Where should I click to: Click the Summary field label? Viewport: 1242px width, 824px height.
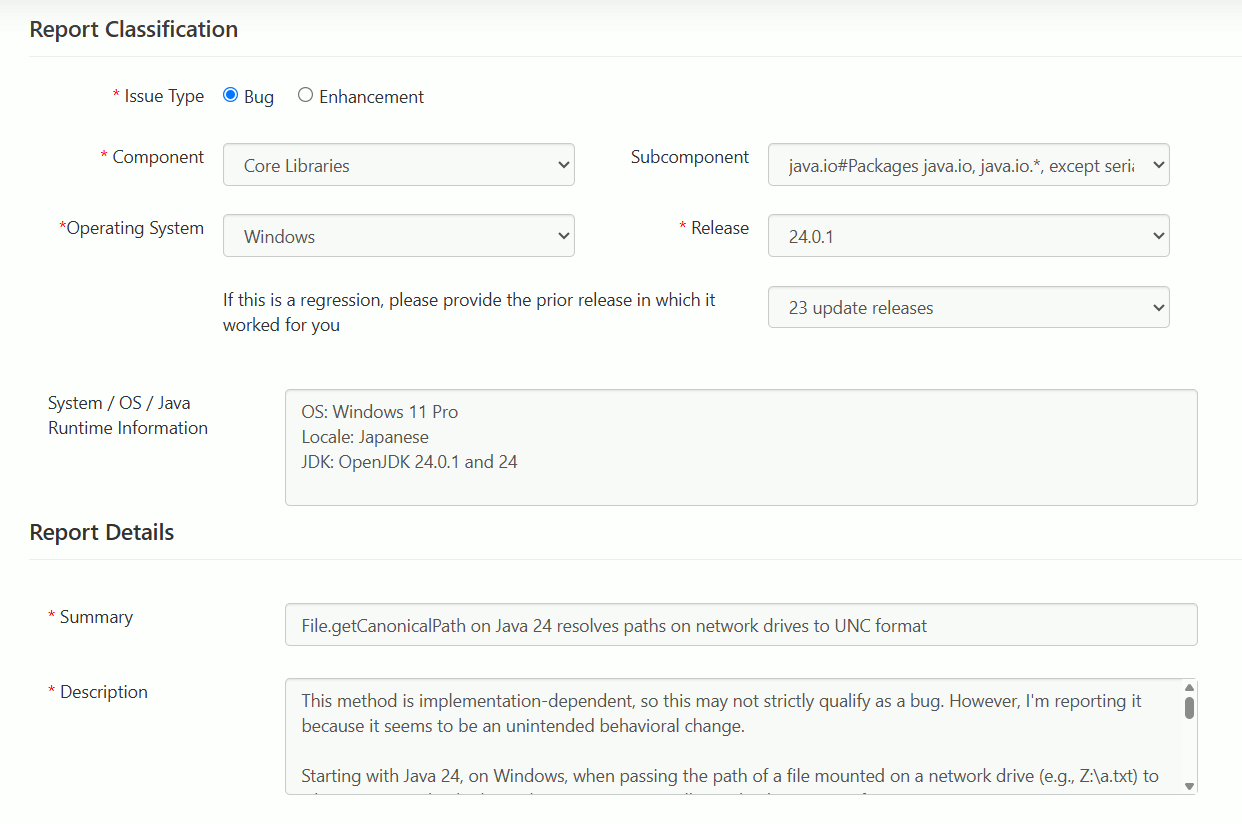(96, 618)
